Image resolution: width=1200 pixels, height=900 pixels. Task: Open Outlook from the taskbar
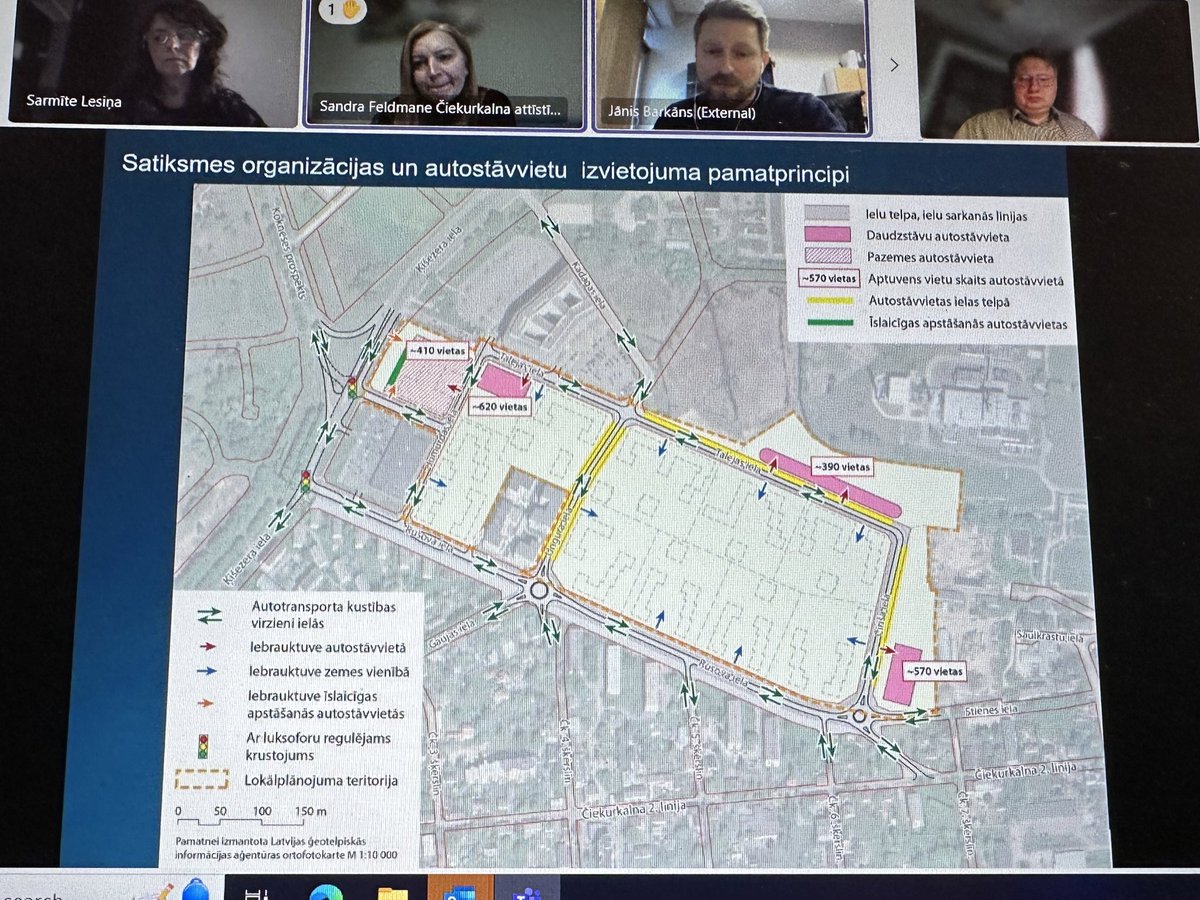click(x=460, y=890)
